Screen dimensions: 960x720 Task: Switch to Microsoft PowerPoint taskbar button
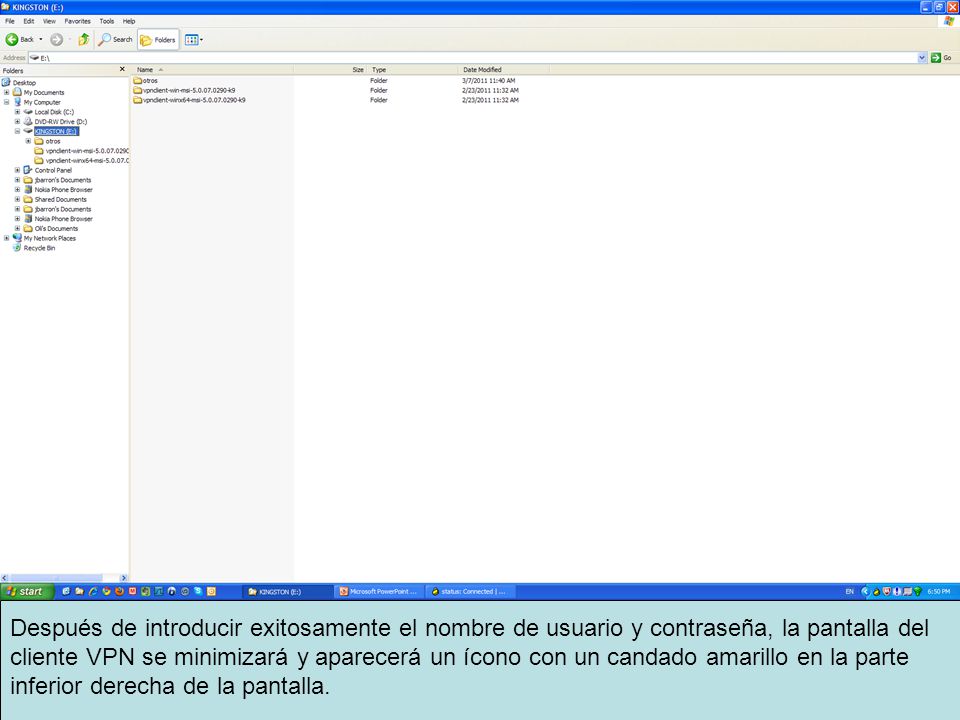(x=378, y=591)
